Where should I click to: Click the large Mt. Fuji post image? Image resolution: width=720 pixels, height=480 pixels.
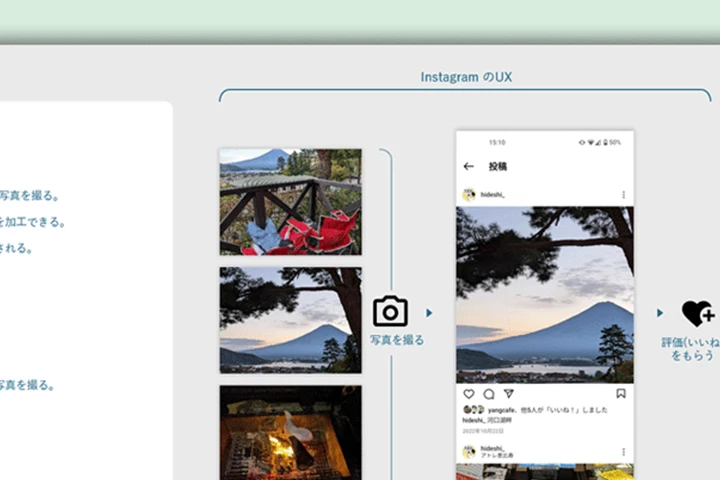pos(545,295)
